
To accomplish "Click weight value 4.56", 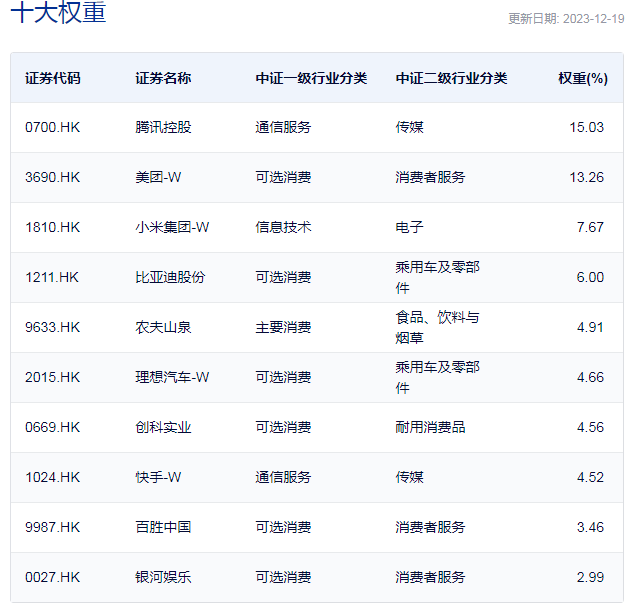I will pos(590,427).
